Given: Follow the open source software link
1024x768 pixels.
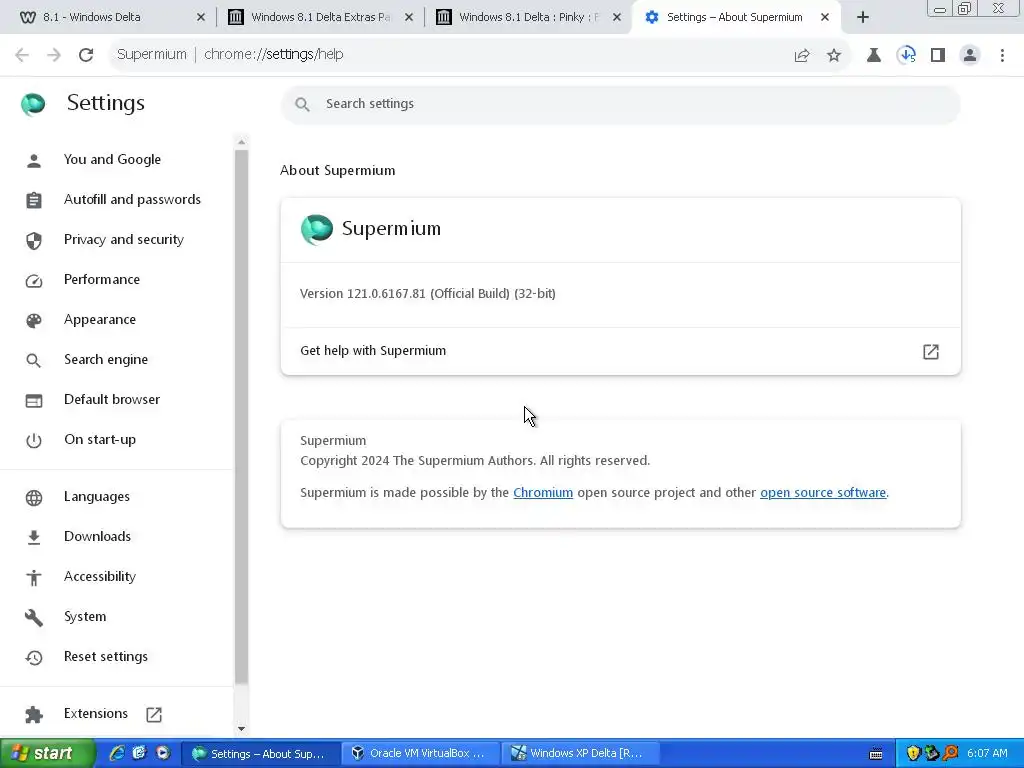Looking at the screenshot, I should [x=823, y=492].
